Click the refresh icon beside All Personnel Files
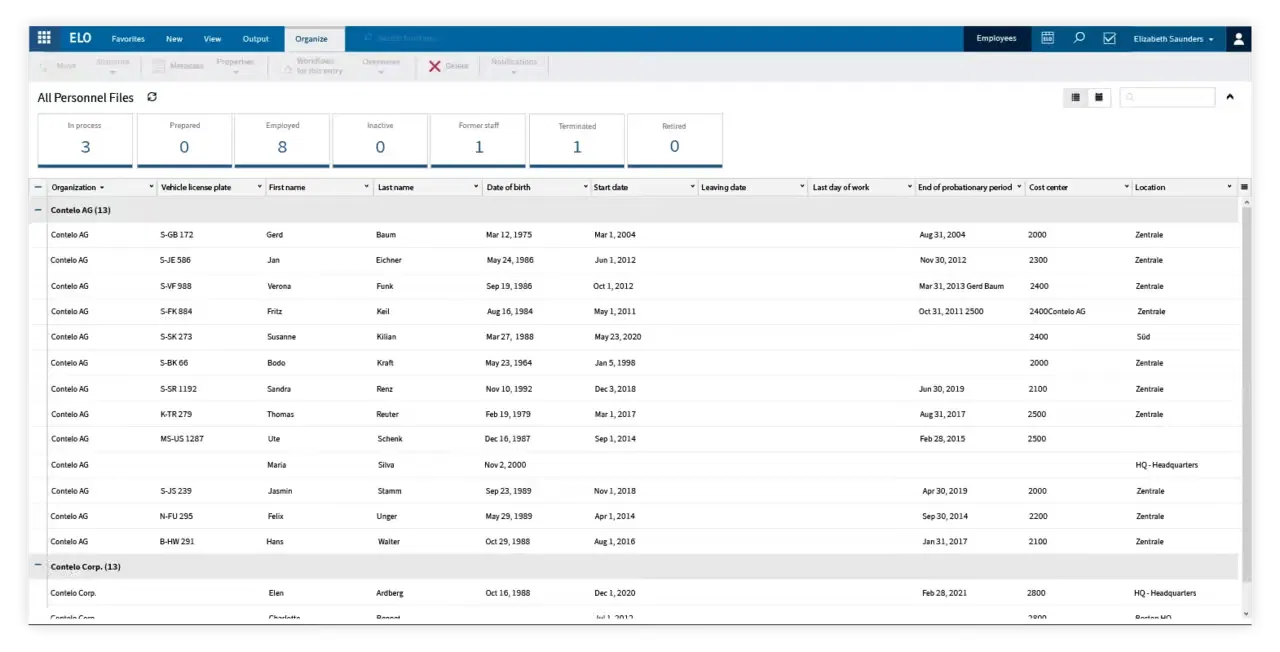 pos(151,97)
